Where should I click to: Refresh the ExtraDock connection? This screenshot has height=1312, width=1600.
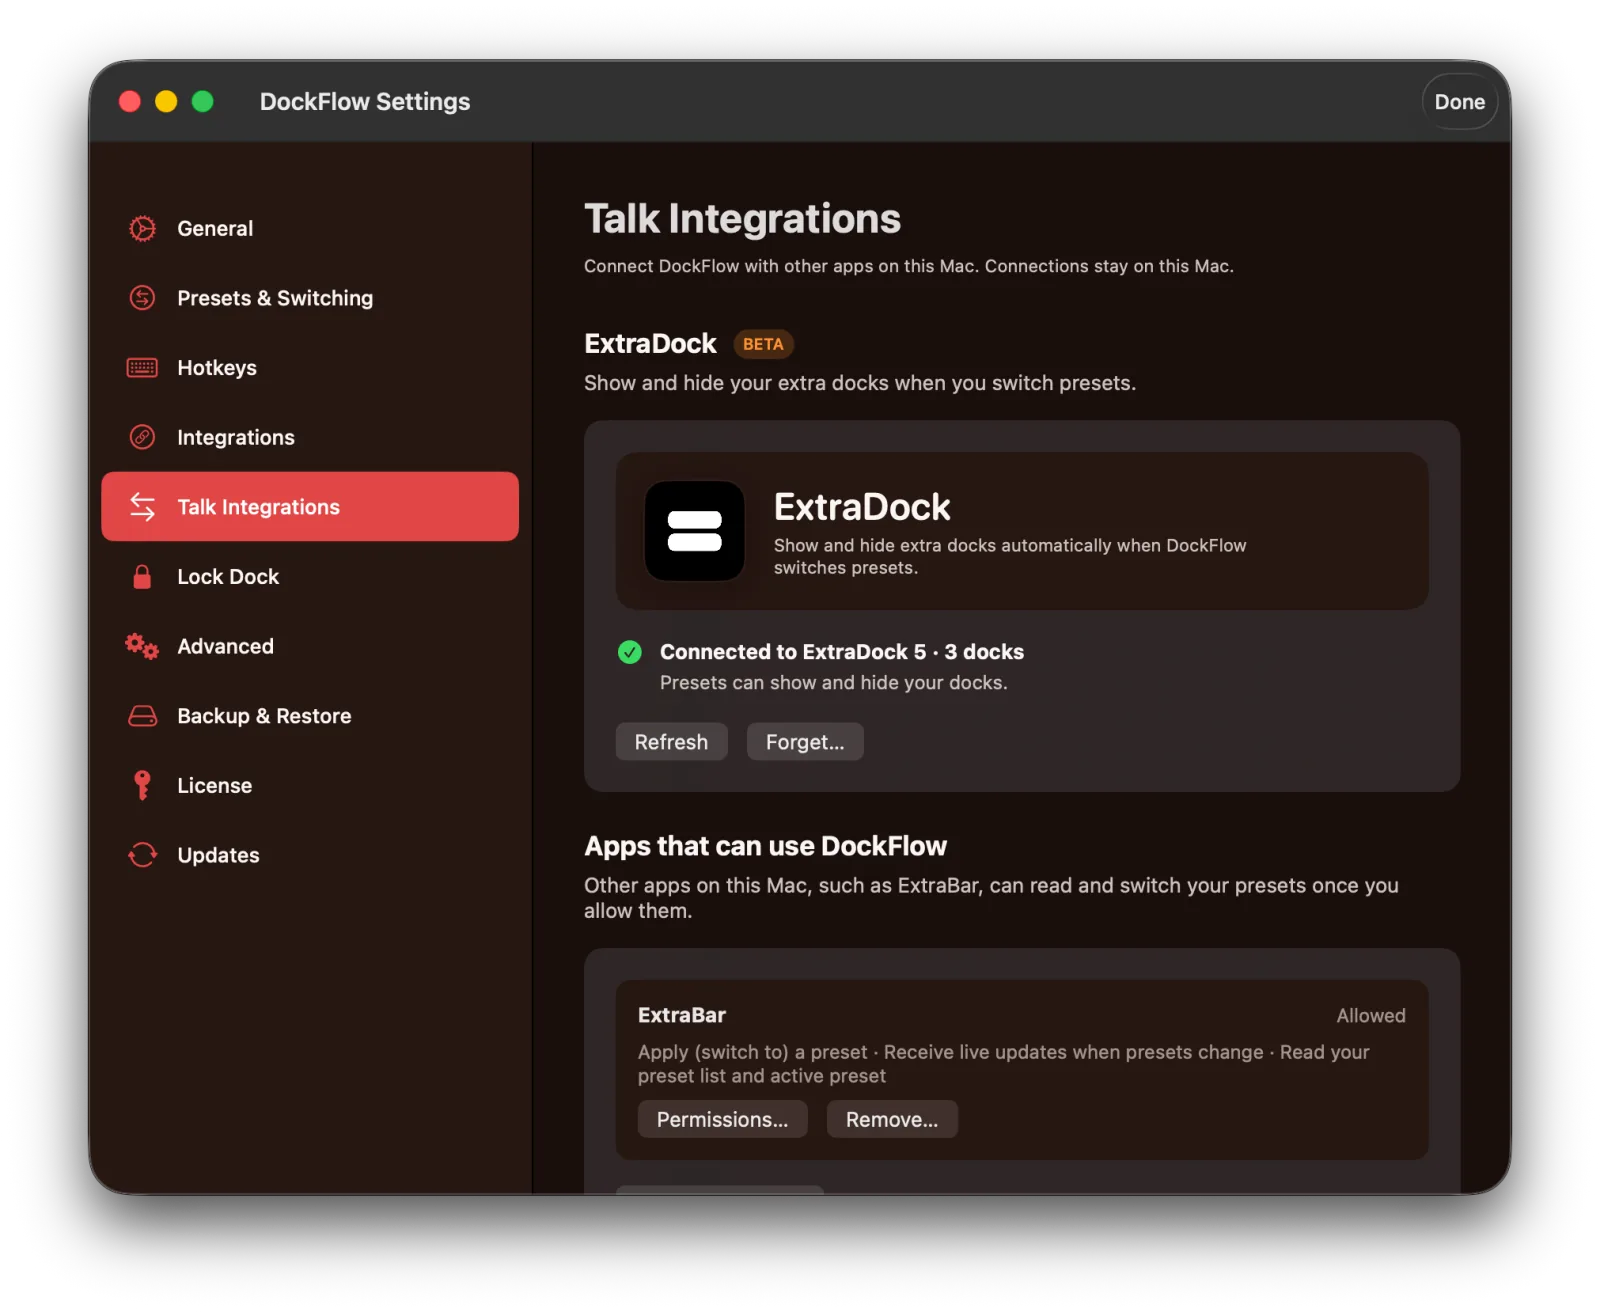click(671, 742)
